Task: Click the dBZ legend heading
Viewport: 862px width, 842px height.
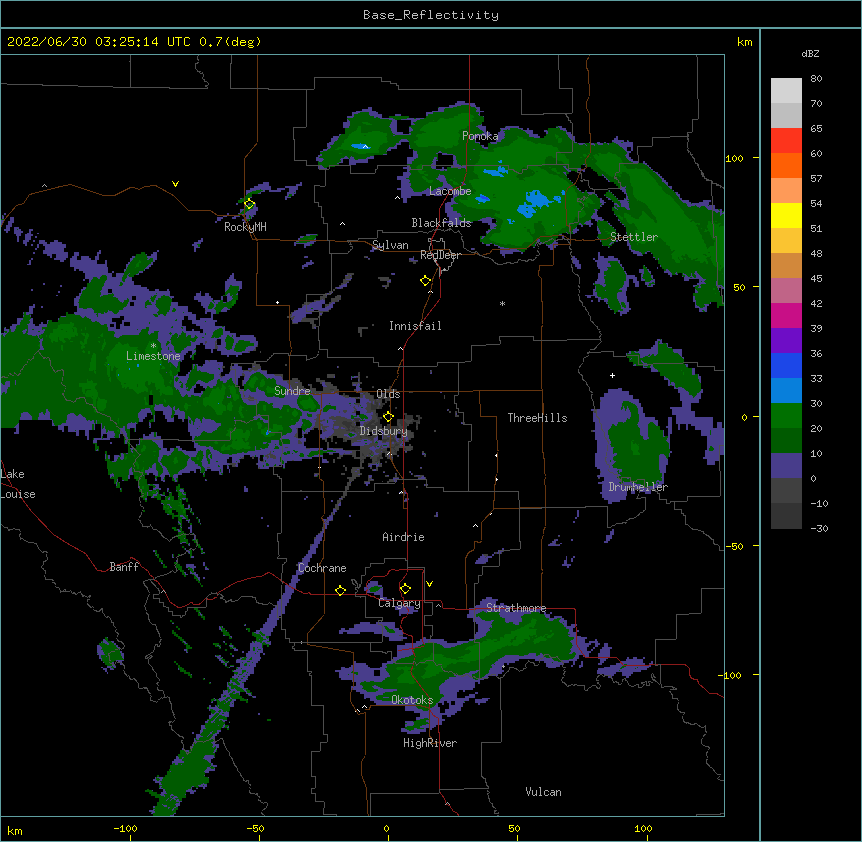Action: click(x=810, y=53)
